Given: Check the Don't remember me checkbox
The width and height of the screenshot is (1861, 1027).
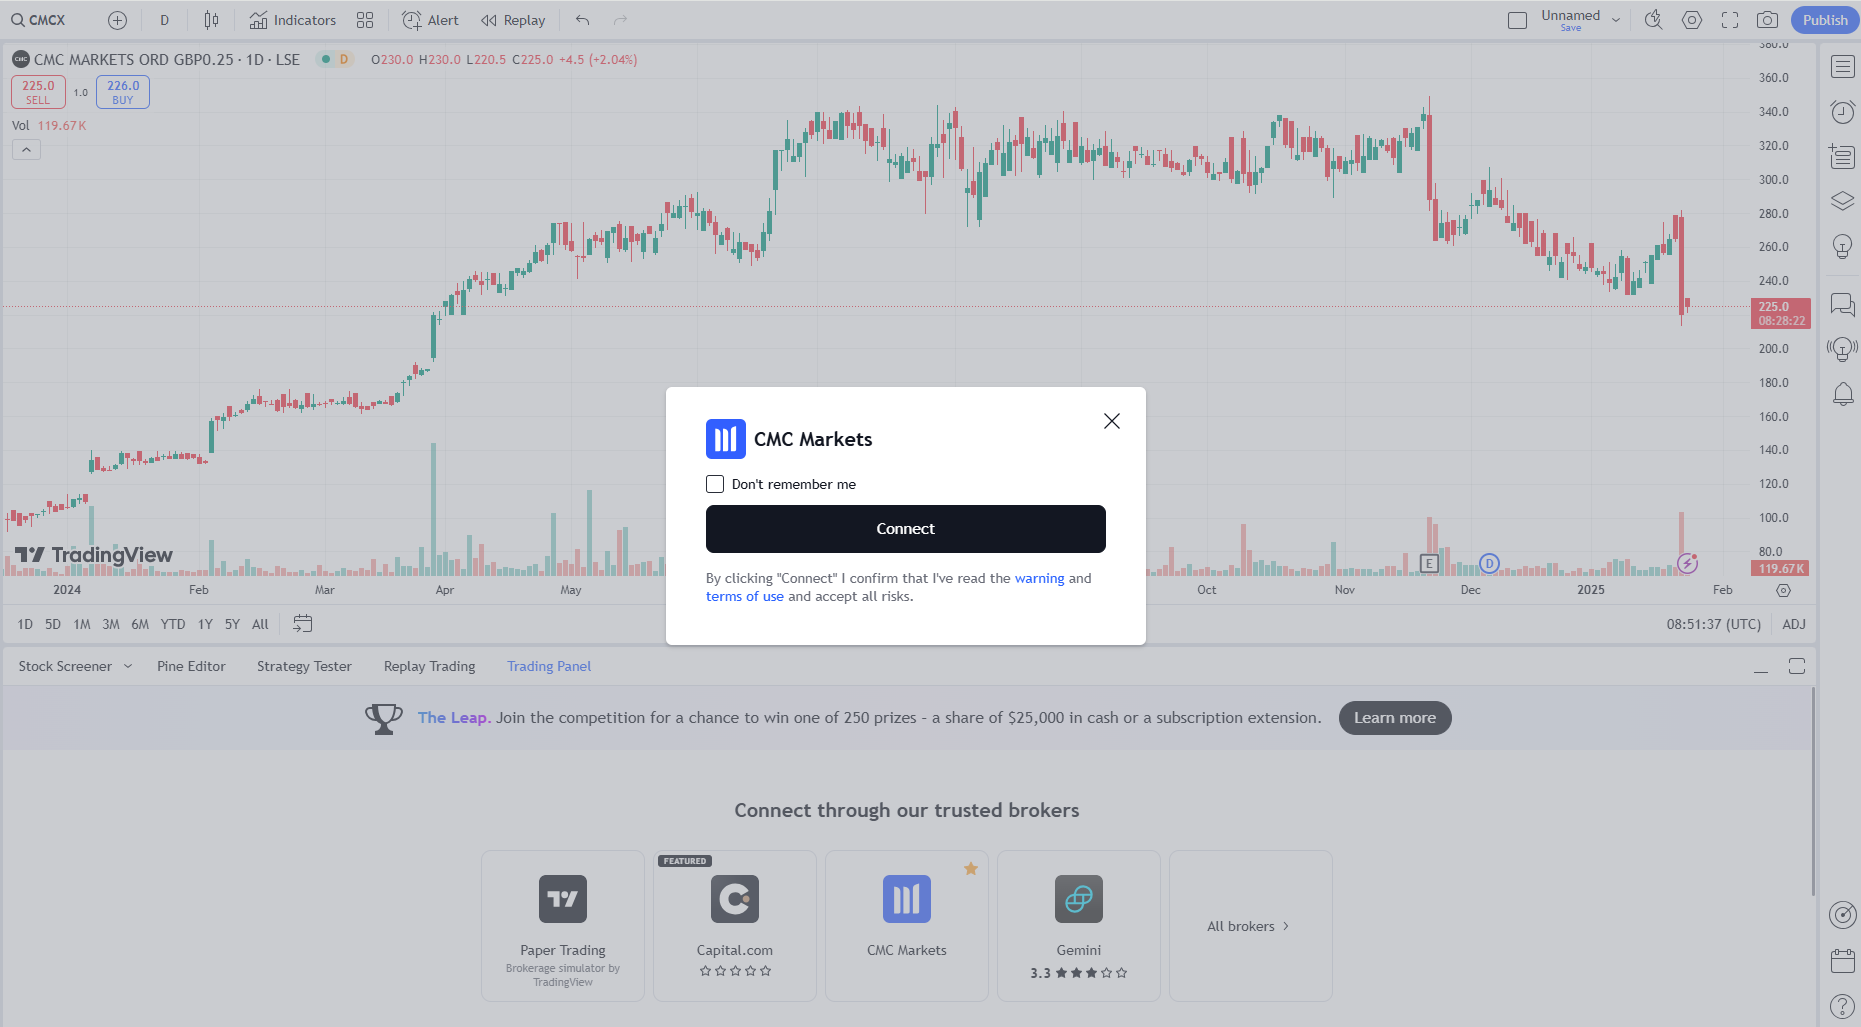Looking at the screenshot, I should (x=714, y=483).
